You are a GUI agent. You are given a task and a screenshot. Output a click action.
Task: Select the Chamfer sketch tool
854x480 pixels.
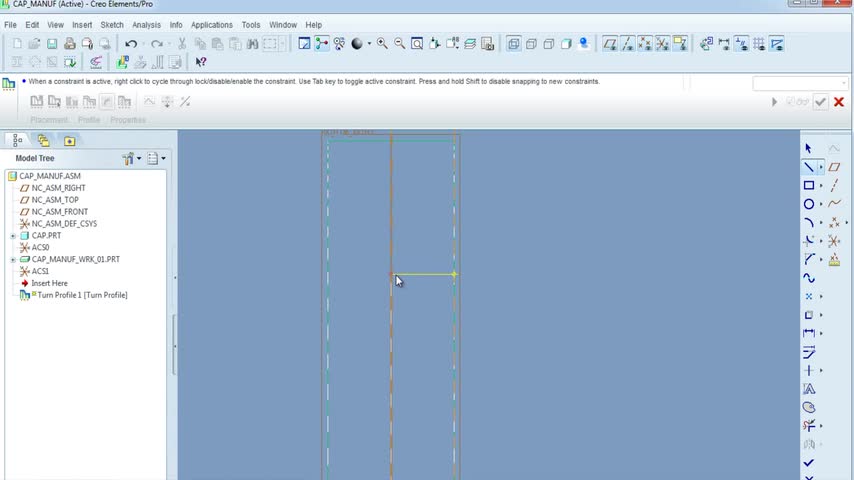[809, 259]
